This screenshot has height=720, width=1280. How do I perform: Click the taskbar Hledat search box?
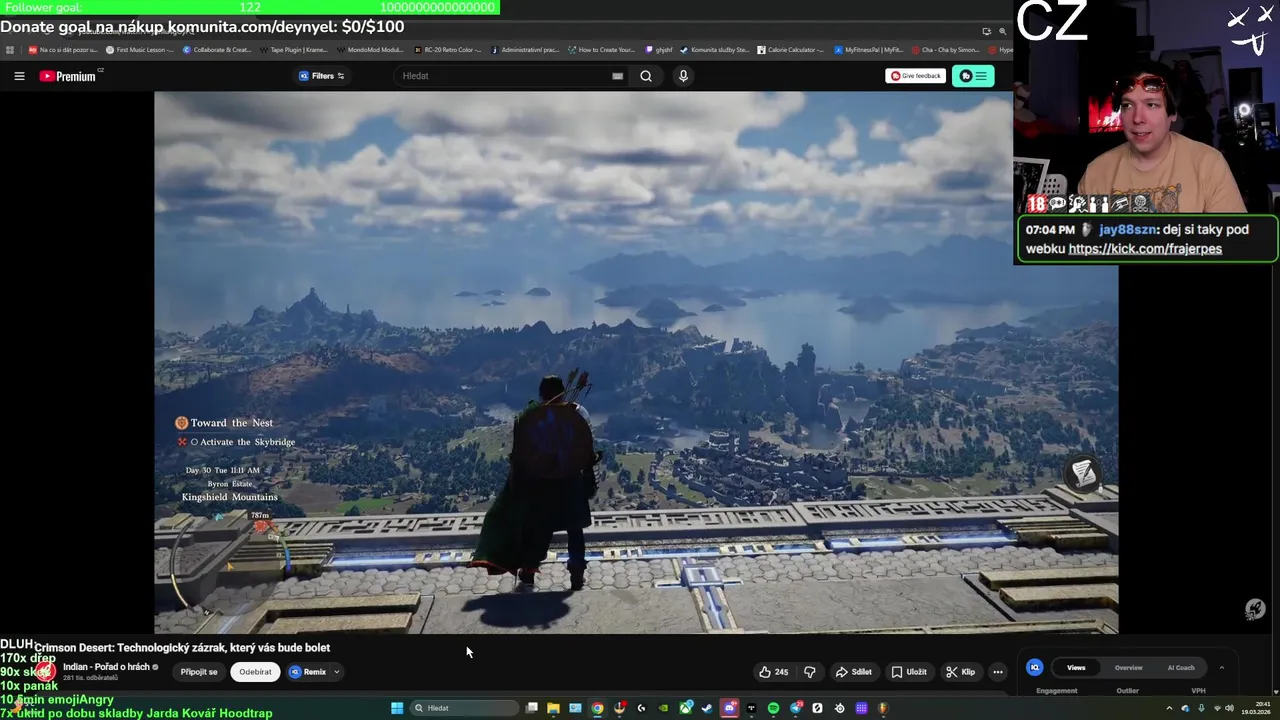tap(464, 708)
